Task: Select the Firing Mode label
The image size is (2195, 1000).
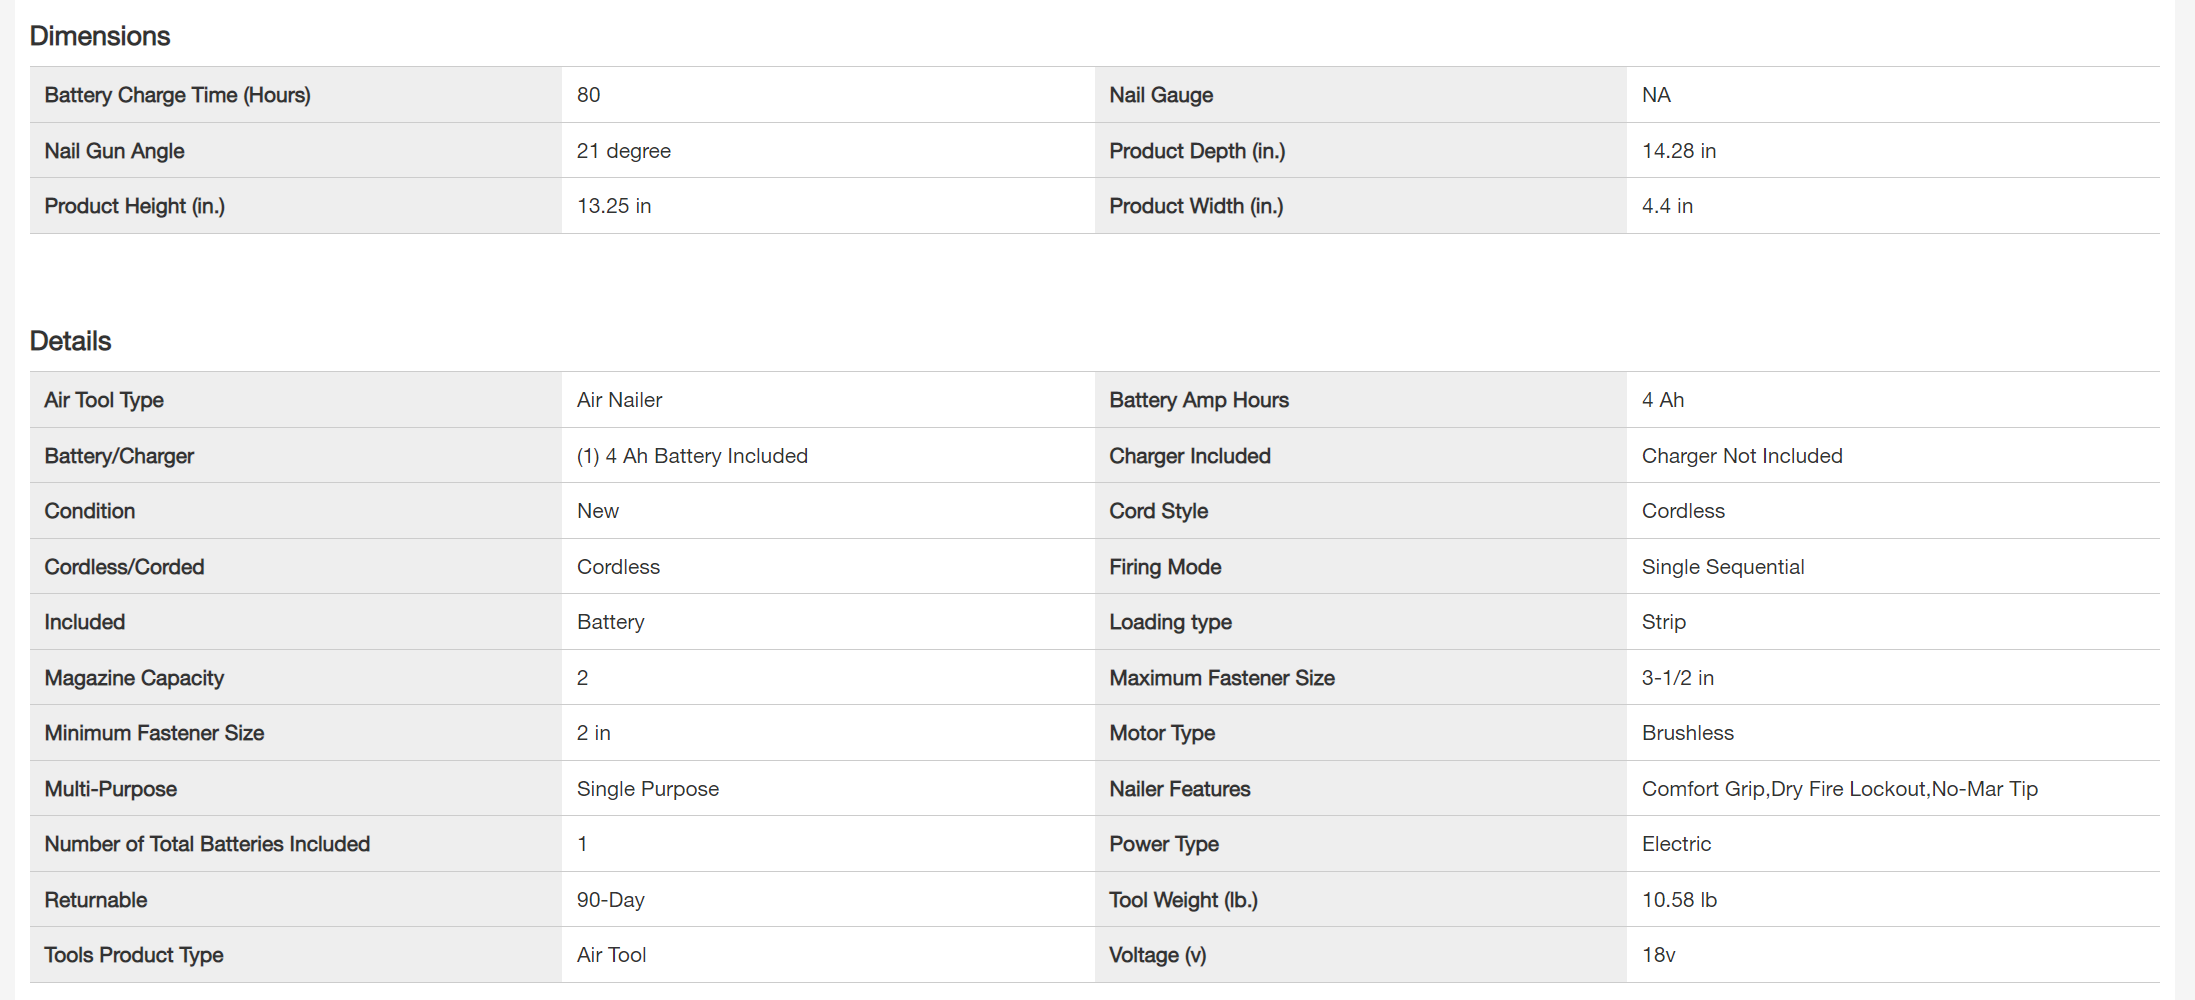Action: click(x=1165, y=567)
